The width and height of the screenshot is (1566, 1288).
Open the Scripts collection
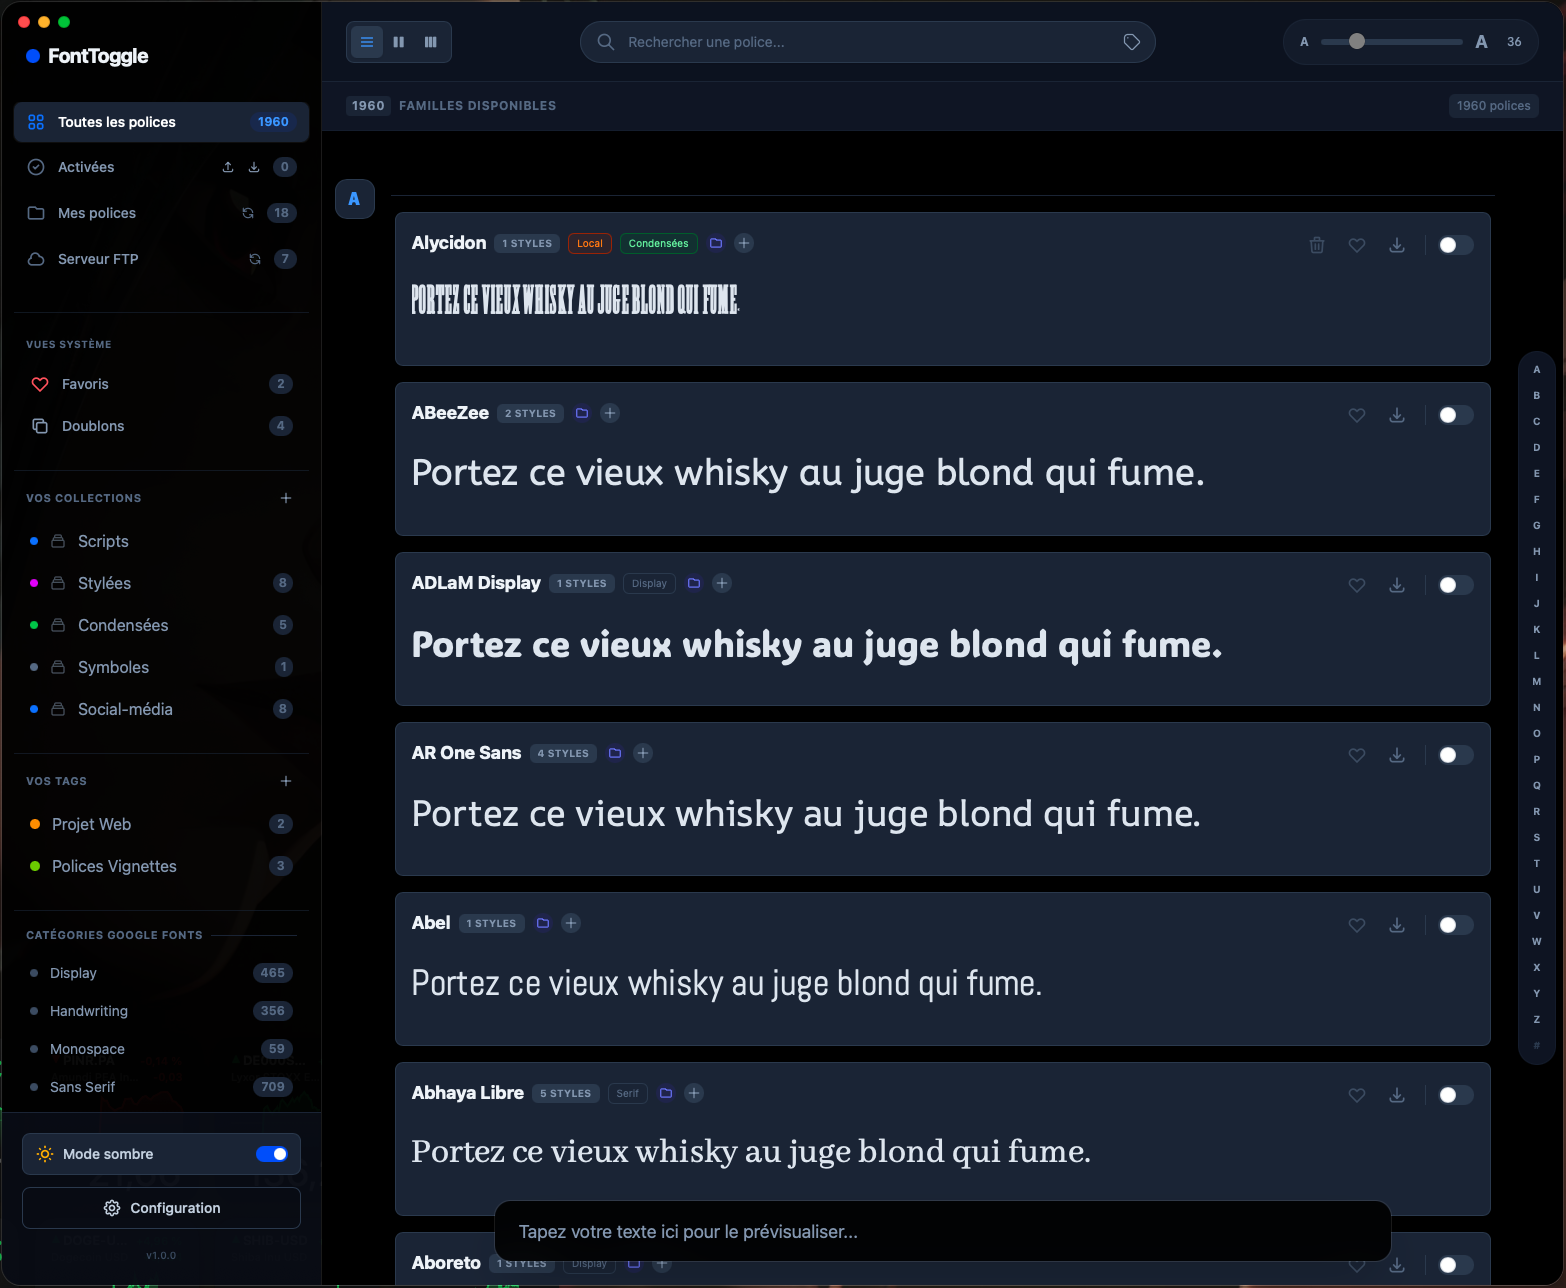pos(161,541)
